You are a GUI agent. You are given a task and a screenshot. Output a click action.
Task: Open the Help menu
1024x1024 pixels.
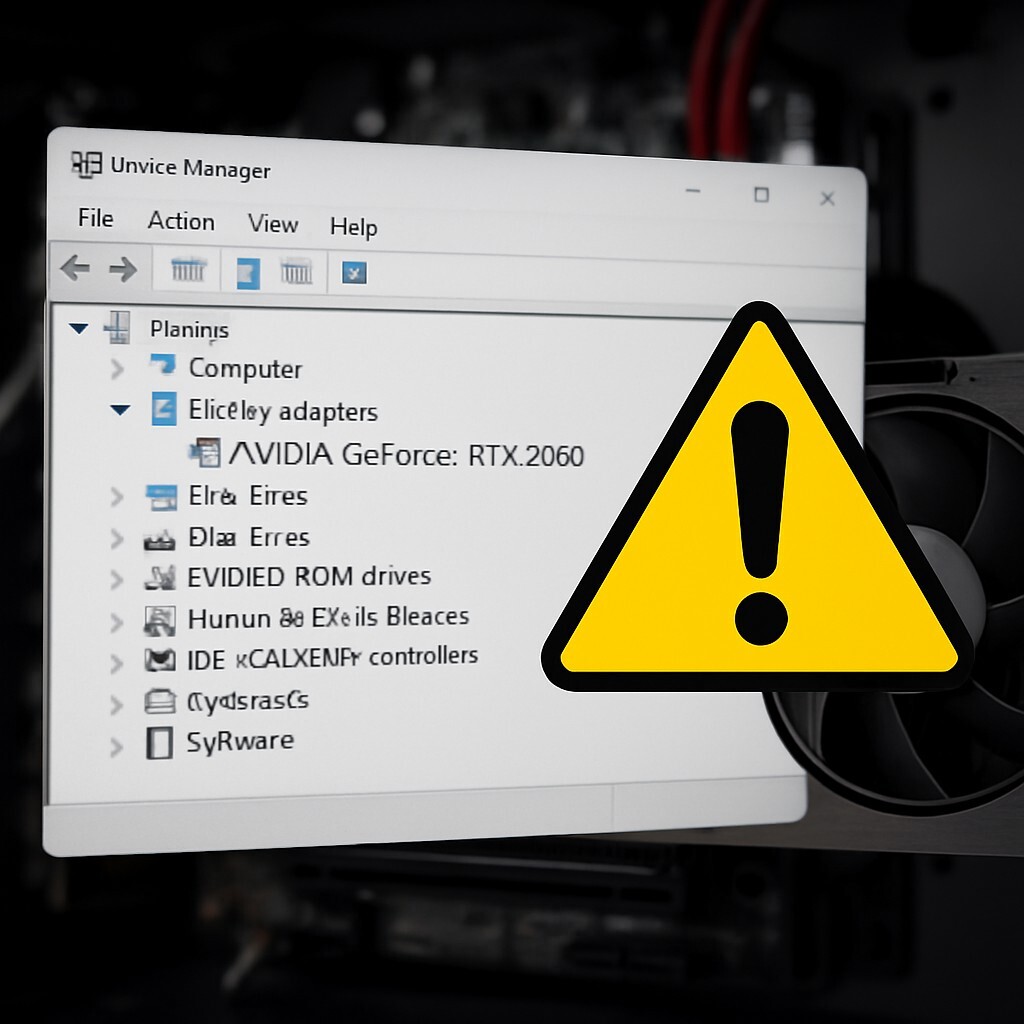click(x=353, y=227)
